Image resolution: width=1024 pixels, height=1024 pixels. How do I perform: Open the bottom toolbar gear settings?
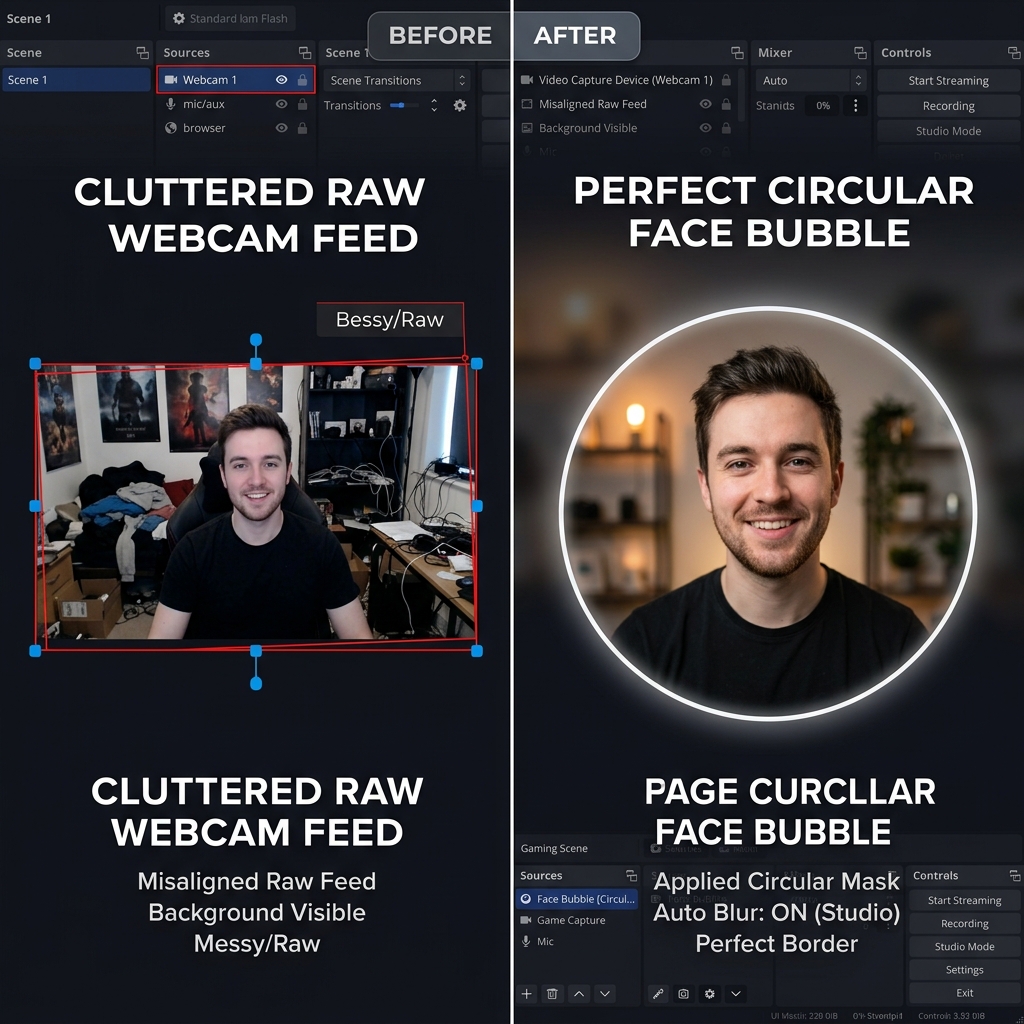[709, 994]
